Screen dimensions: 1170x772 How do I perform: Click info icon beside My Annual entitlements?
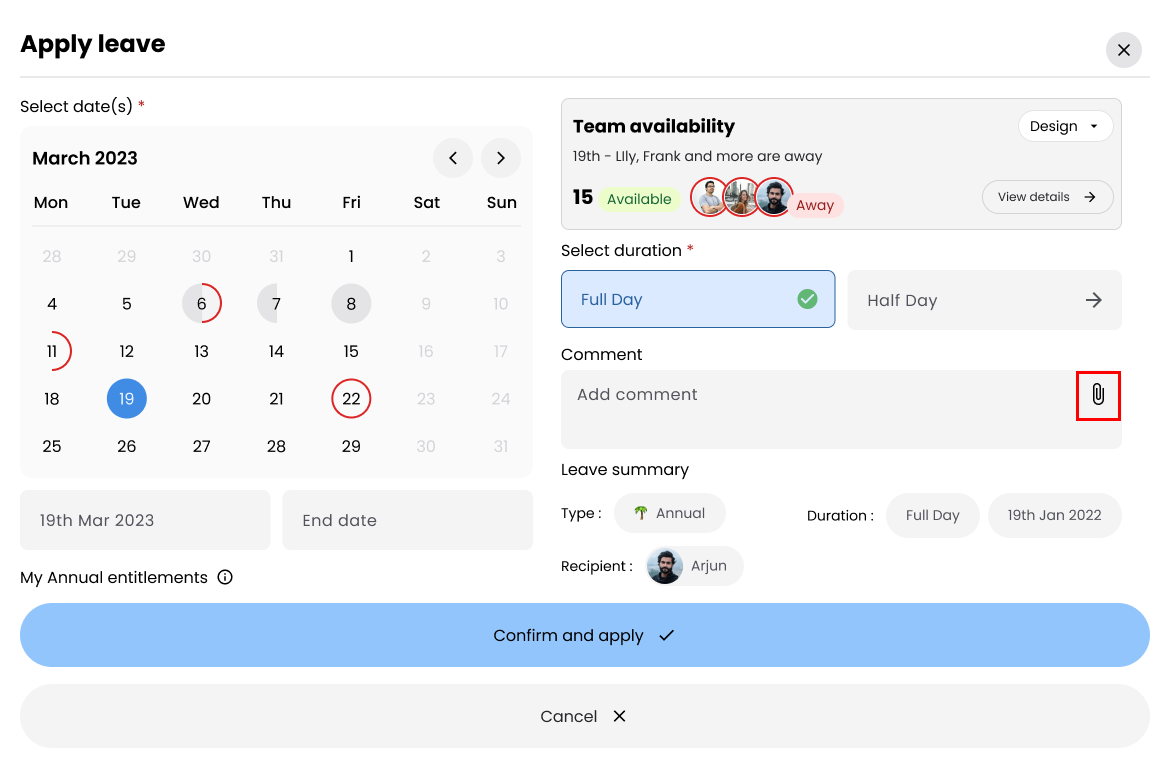[x=225, y=577]
